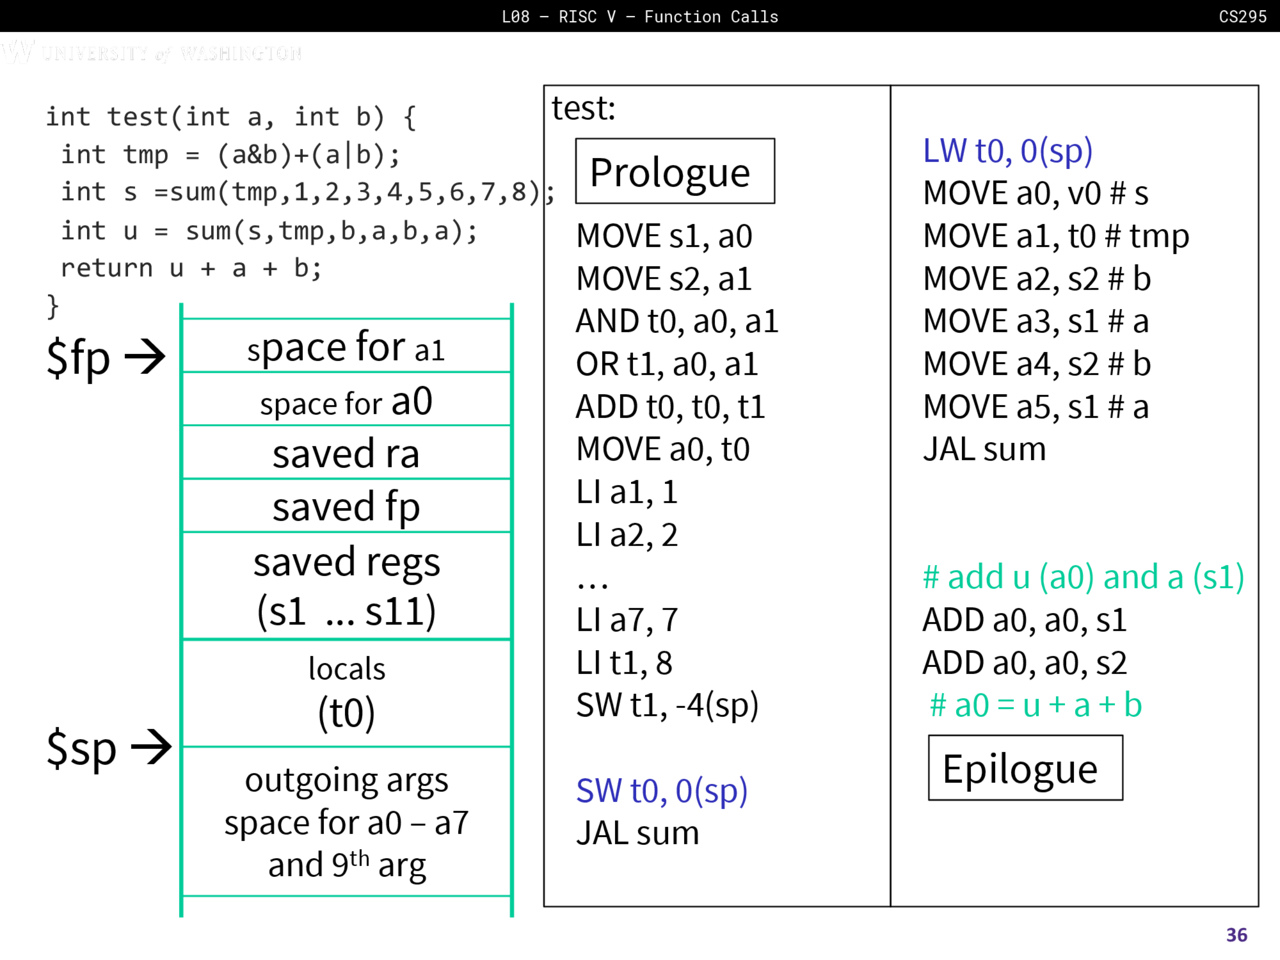Click the CS295 course label
Image resolution: width=1280 pixels, height=960 pixels.
(1242, 16)
